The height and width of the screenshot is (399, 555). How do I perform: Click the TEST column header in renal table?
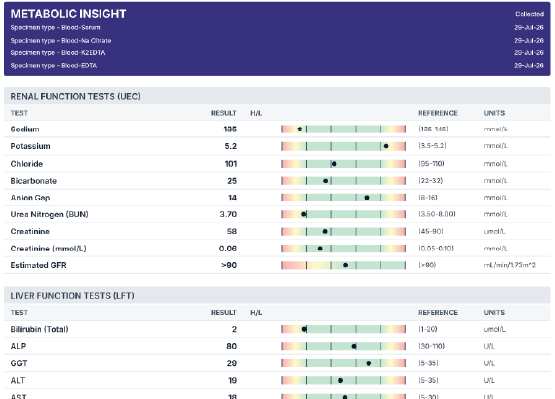(19, 113)
